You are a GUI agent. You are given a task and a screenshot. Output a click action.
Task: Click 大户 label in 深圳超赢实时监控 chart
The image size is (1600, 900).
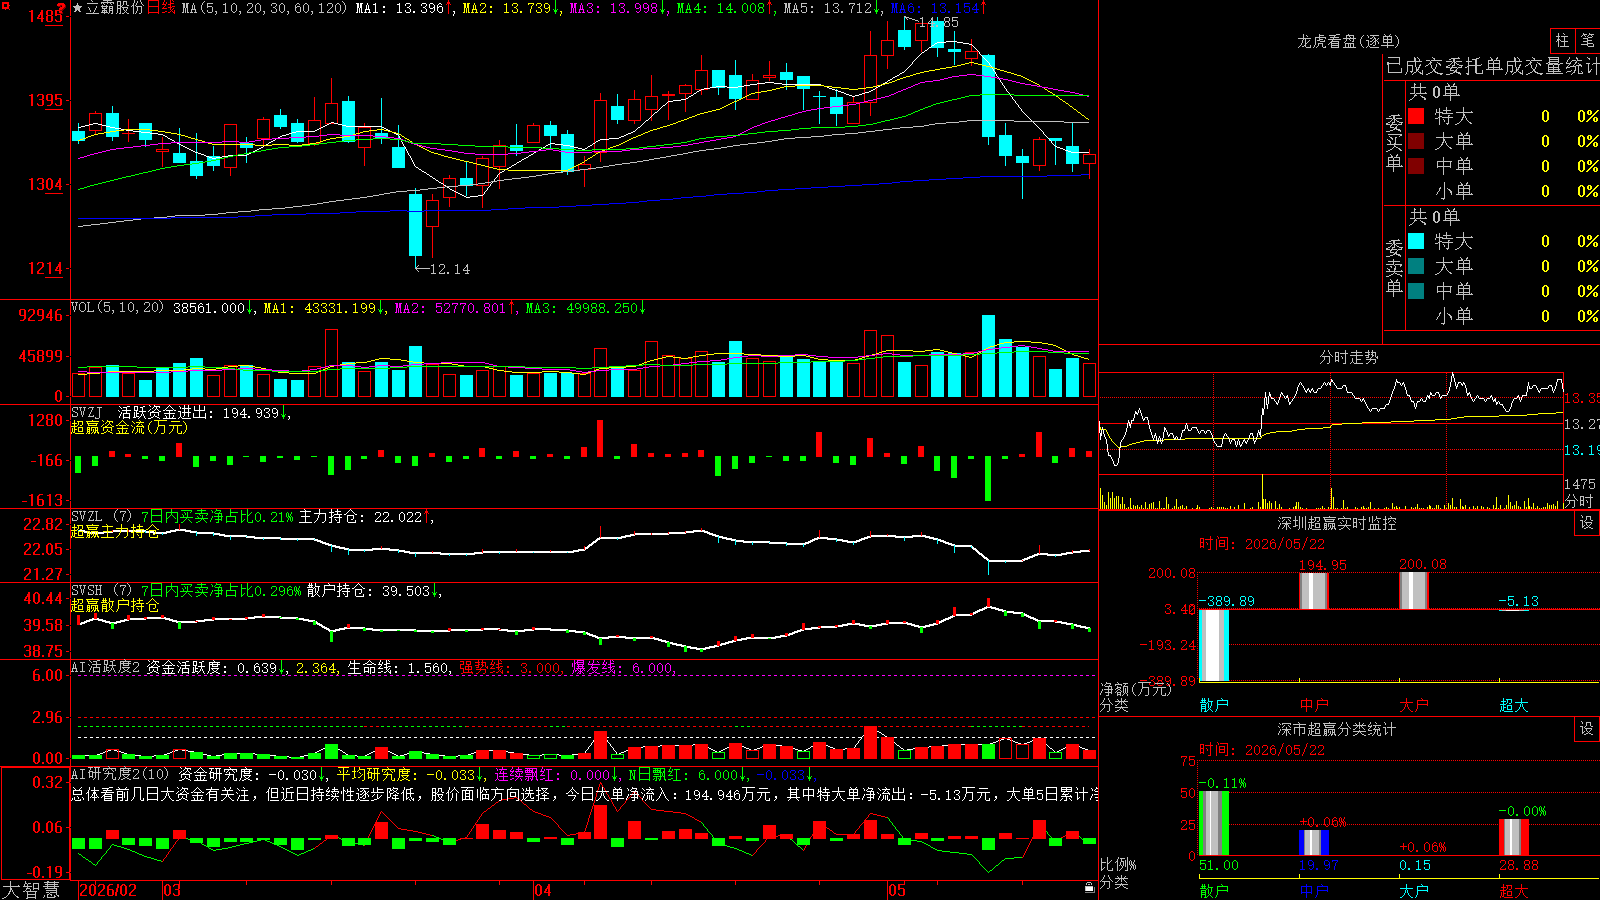(1414, 705)
